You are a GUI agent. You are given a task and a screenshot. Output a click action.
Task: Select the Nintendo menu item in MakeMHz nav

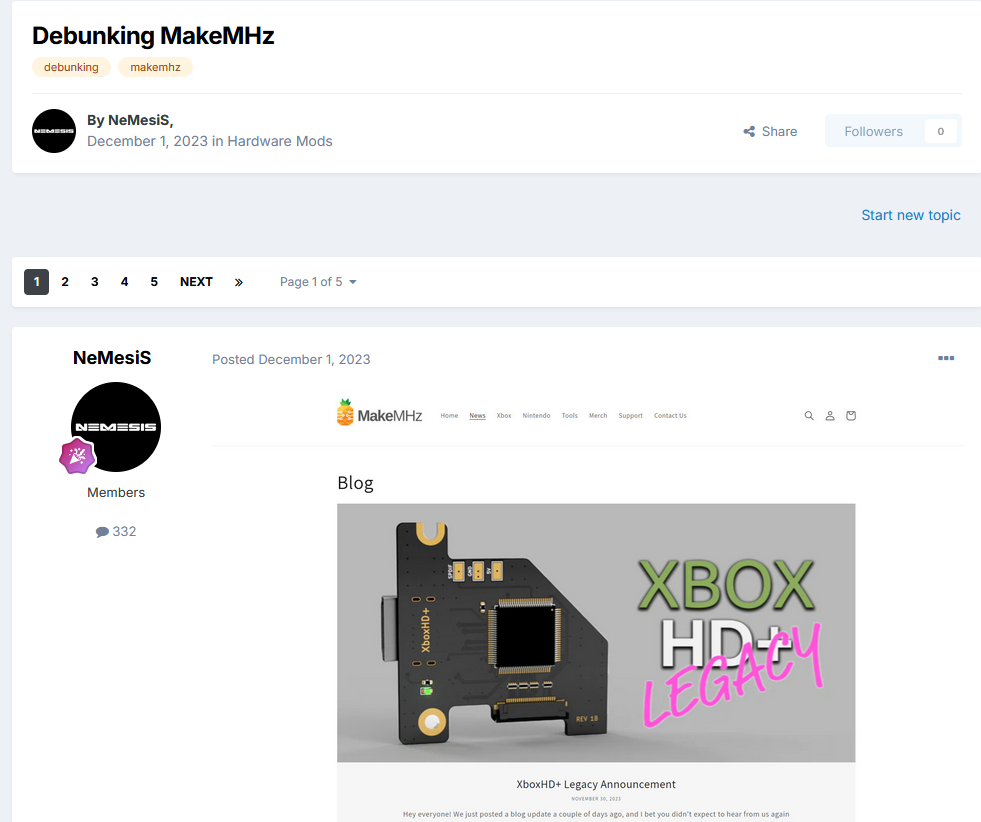click(x=536, y=415)
